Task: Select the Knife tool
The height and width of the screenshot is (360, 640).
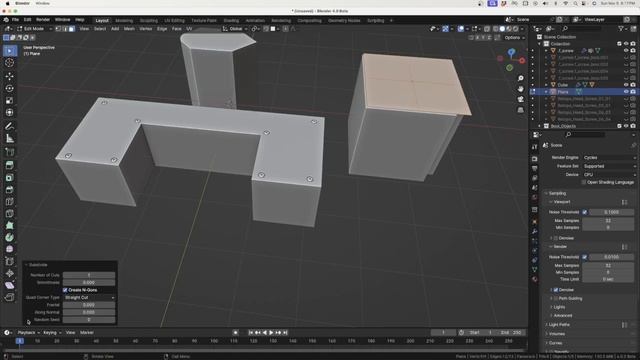Action: pos(9,213)
